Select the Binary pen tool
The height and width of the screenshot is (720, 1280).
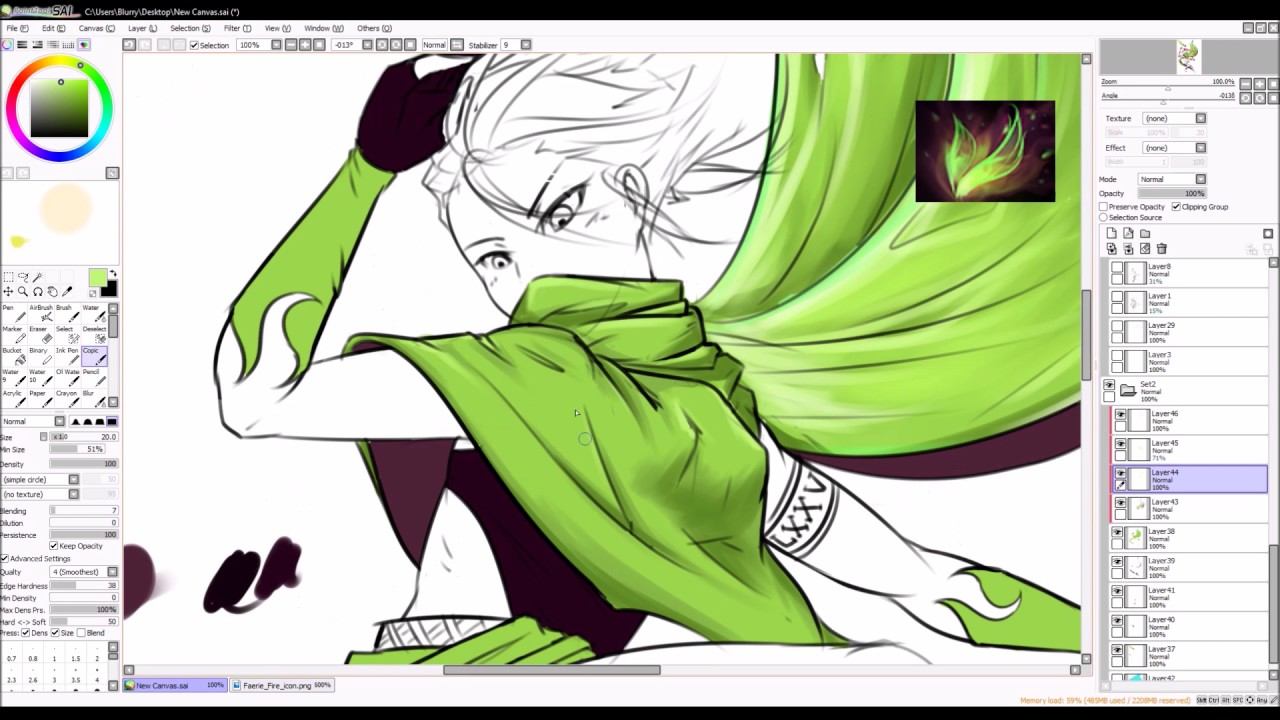[x=41, y=357]
